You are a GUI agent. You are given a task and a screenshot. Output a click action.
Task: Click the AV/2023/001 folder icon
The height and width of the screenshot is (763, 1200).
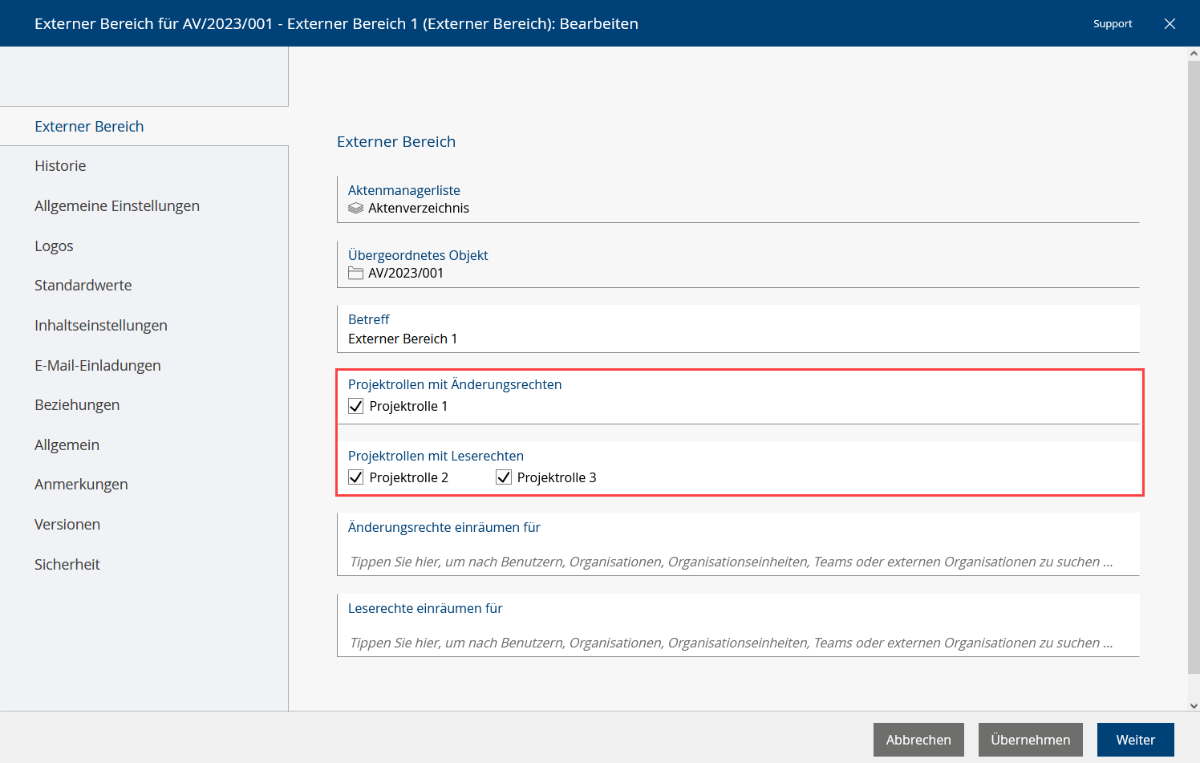coord(355,272)
